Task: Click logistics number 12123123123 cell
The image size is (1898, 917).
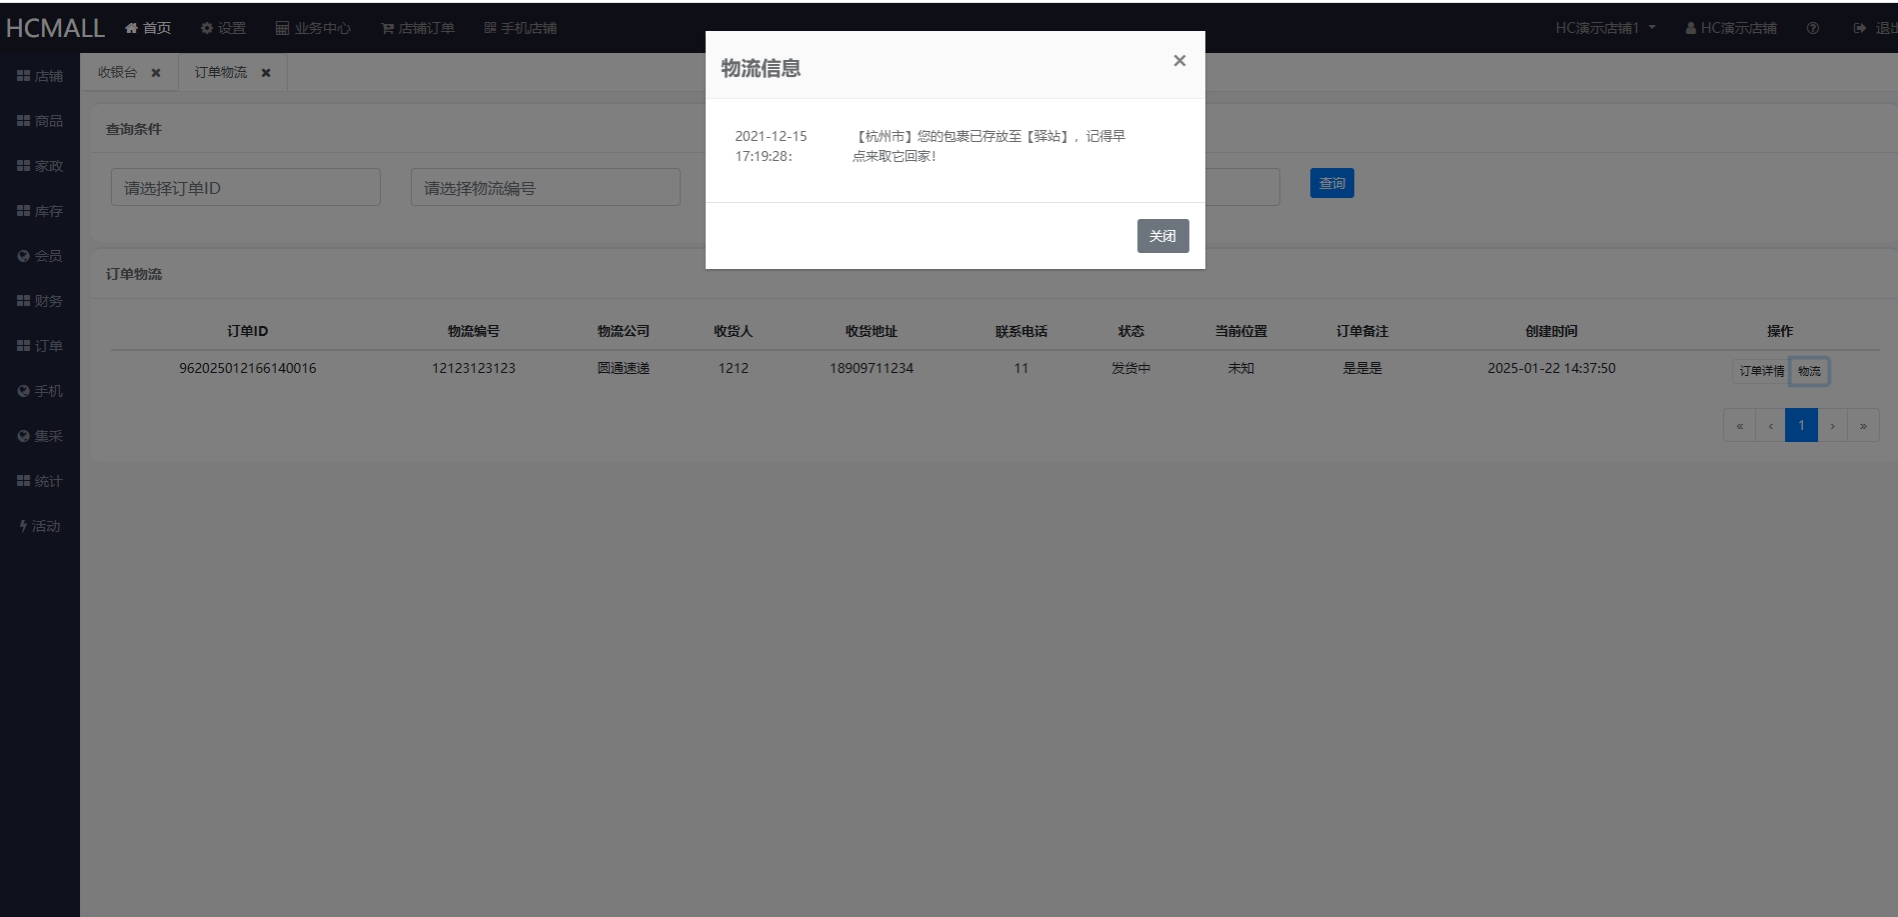Action: pos(474,368)
